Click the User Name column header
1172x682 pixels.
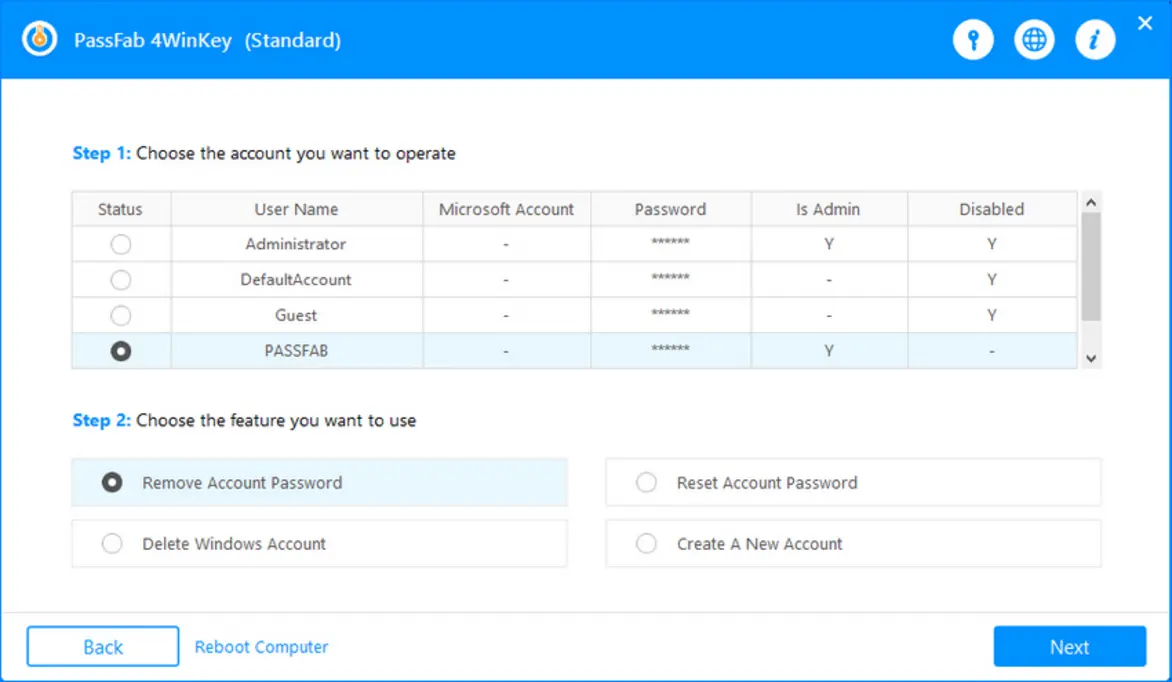[295, 209]
